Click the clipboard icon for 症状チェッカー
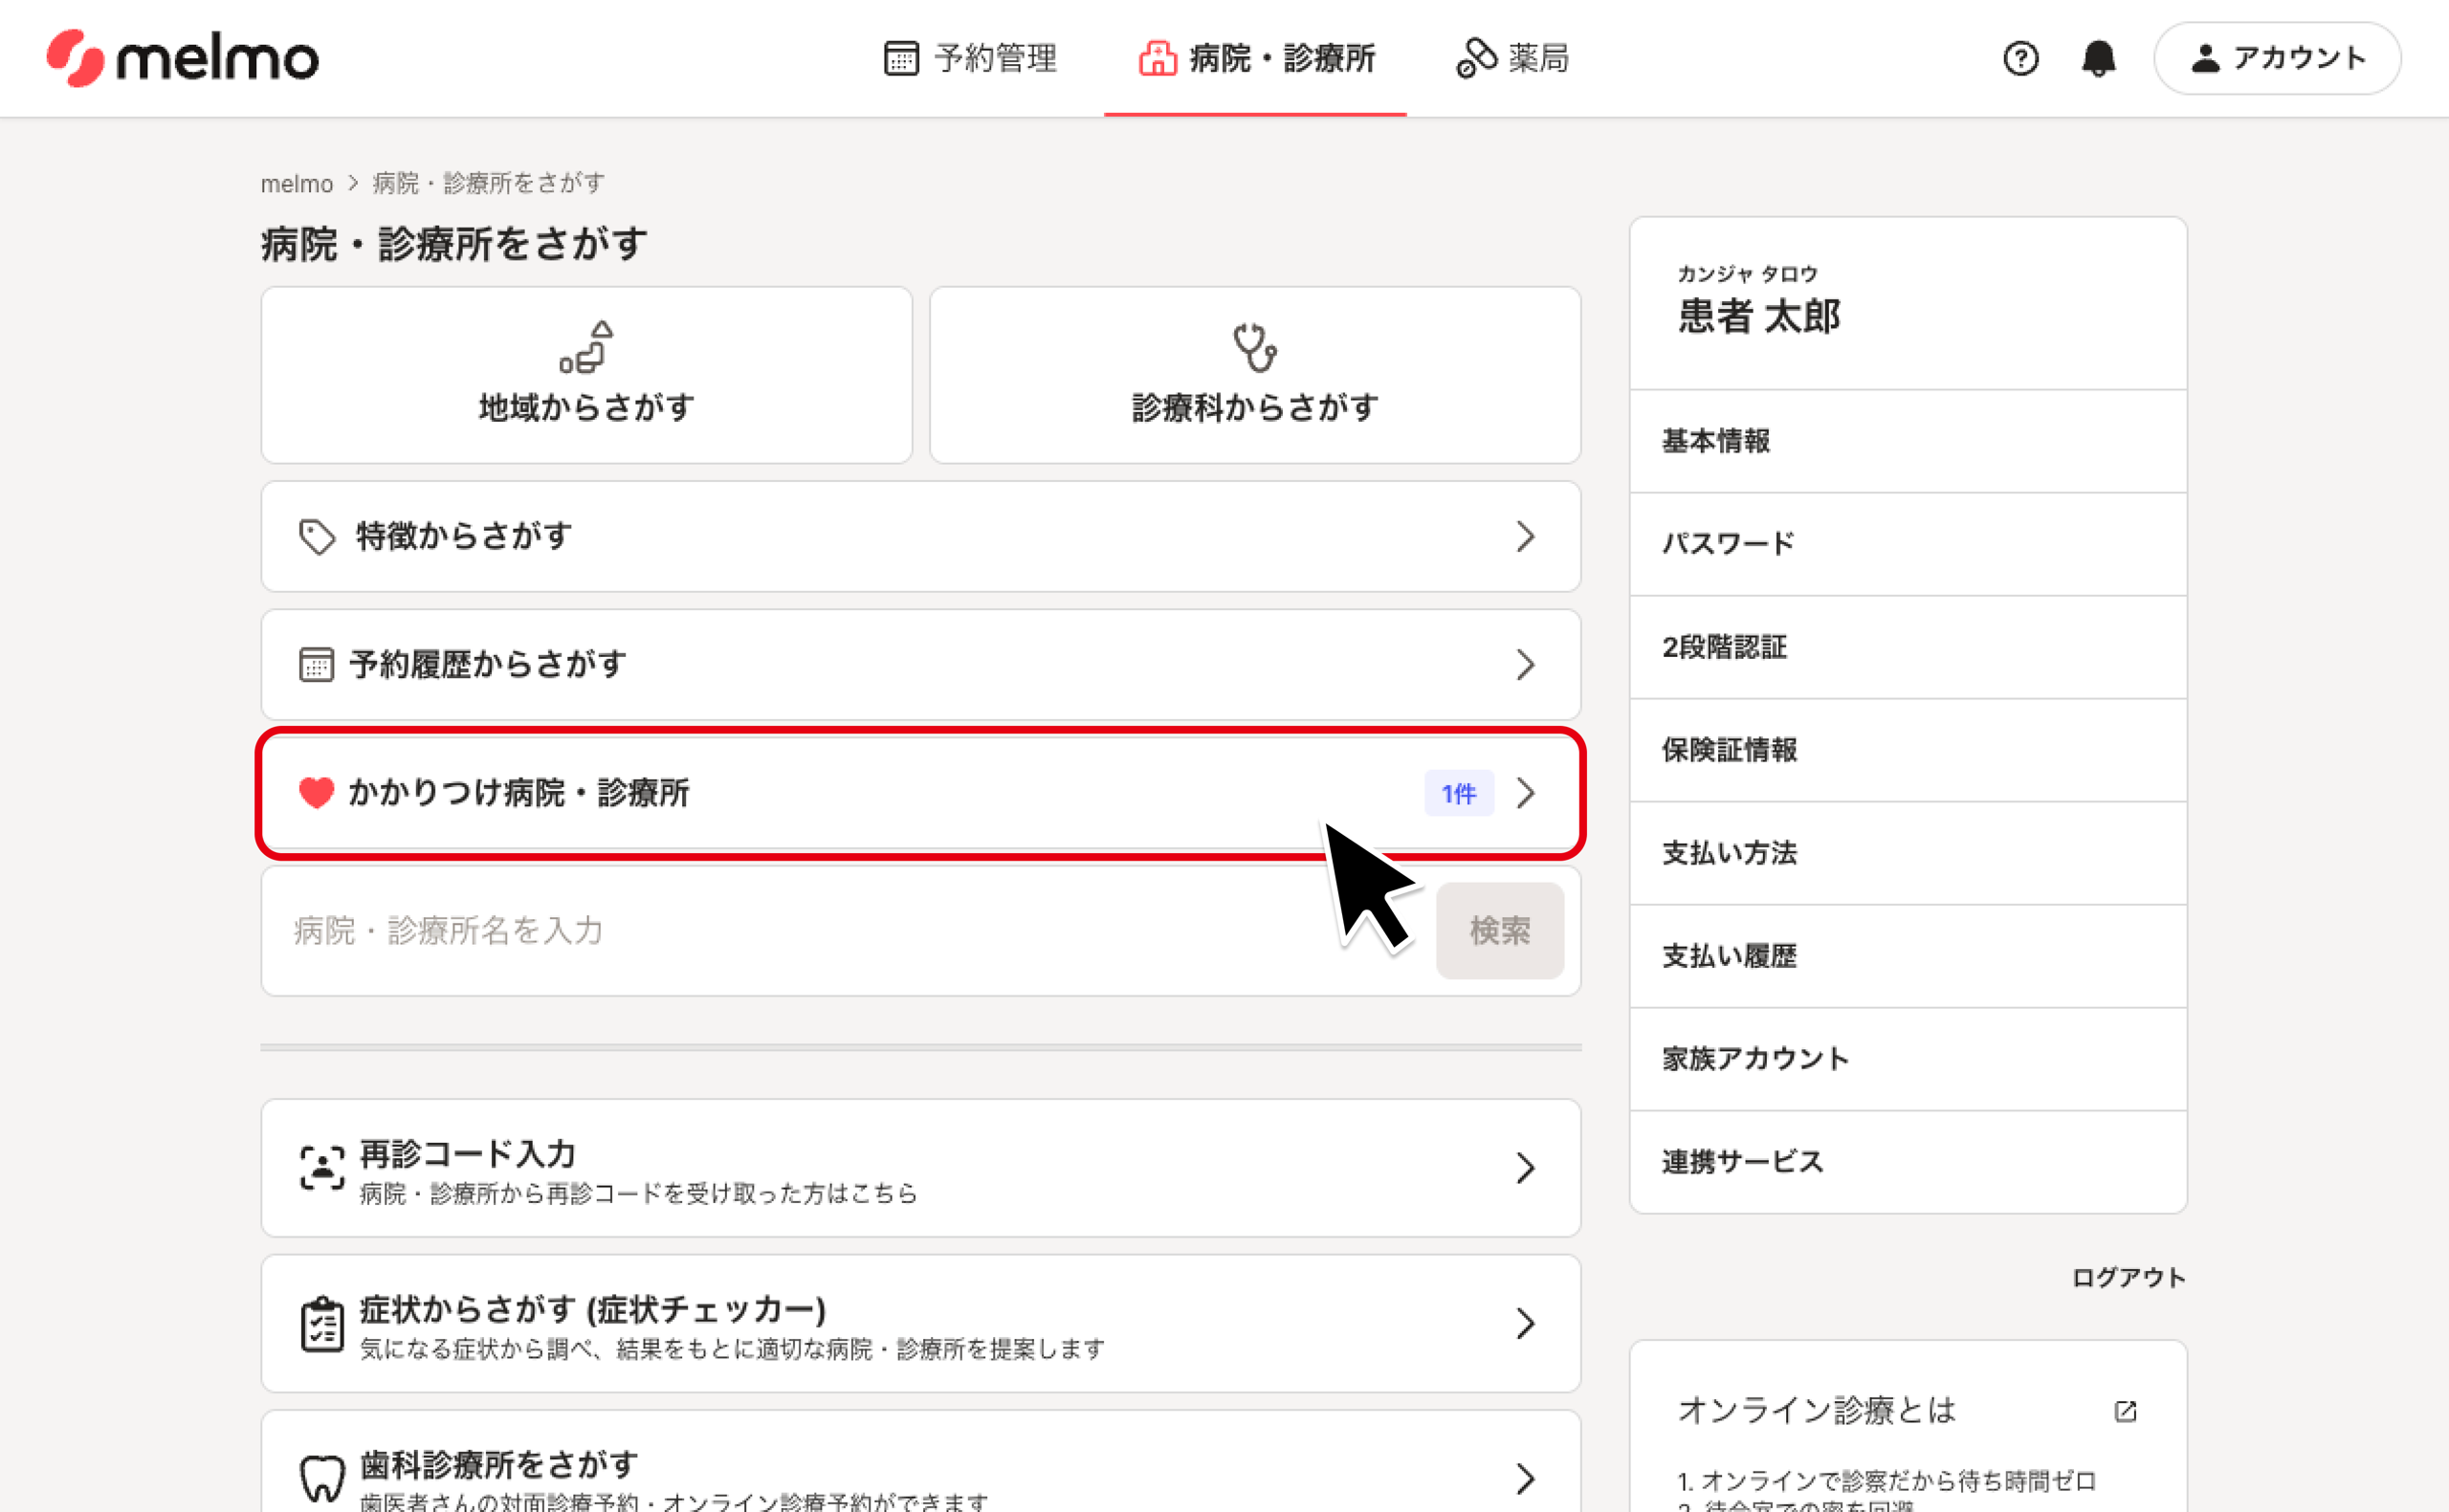 tap(322, 1324)
